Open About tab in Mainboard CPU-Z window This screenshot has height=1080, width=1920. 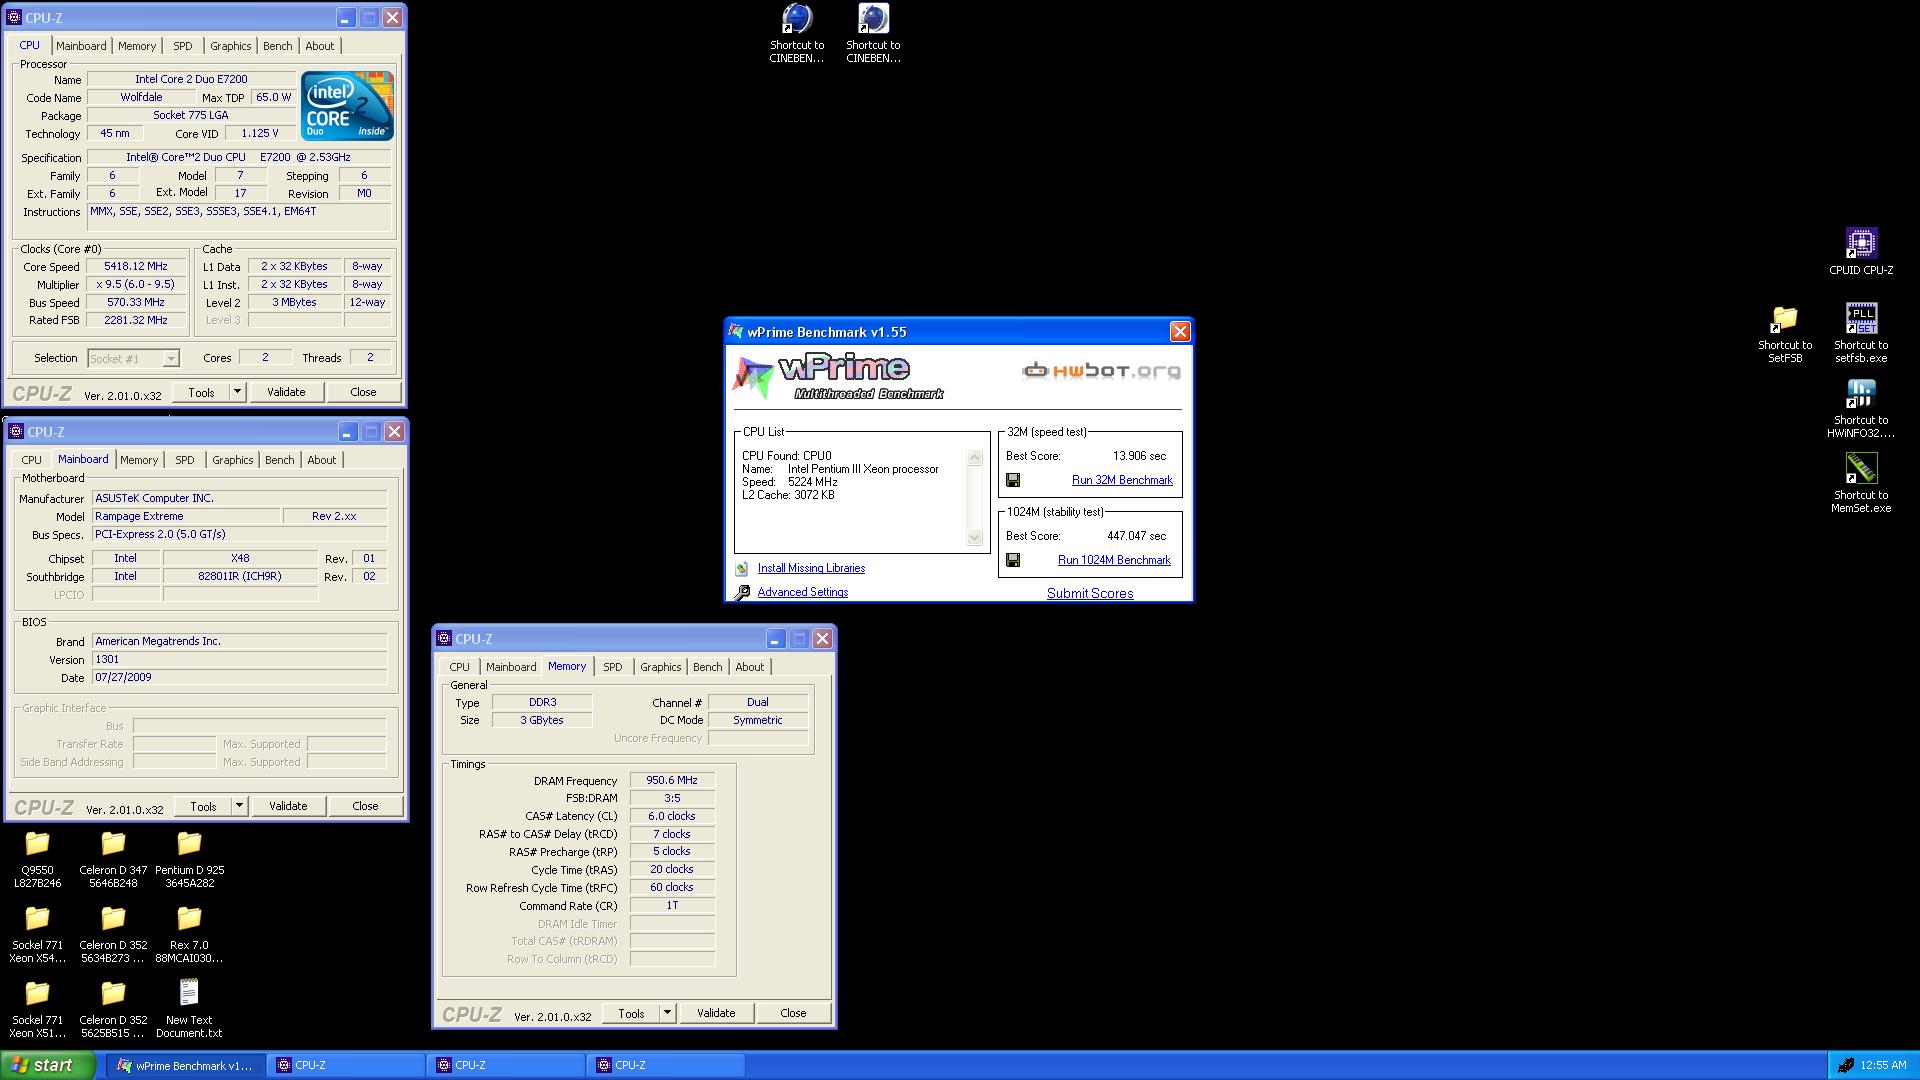pos(322,460)
